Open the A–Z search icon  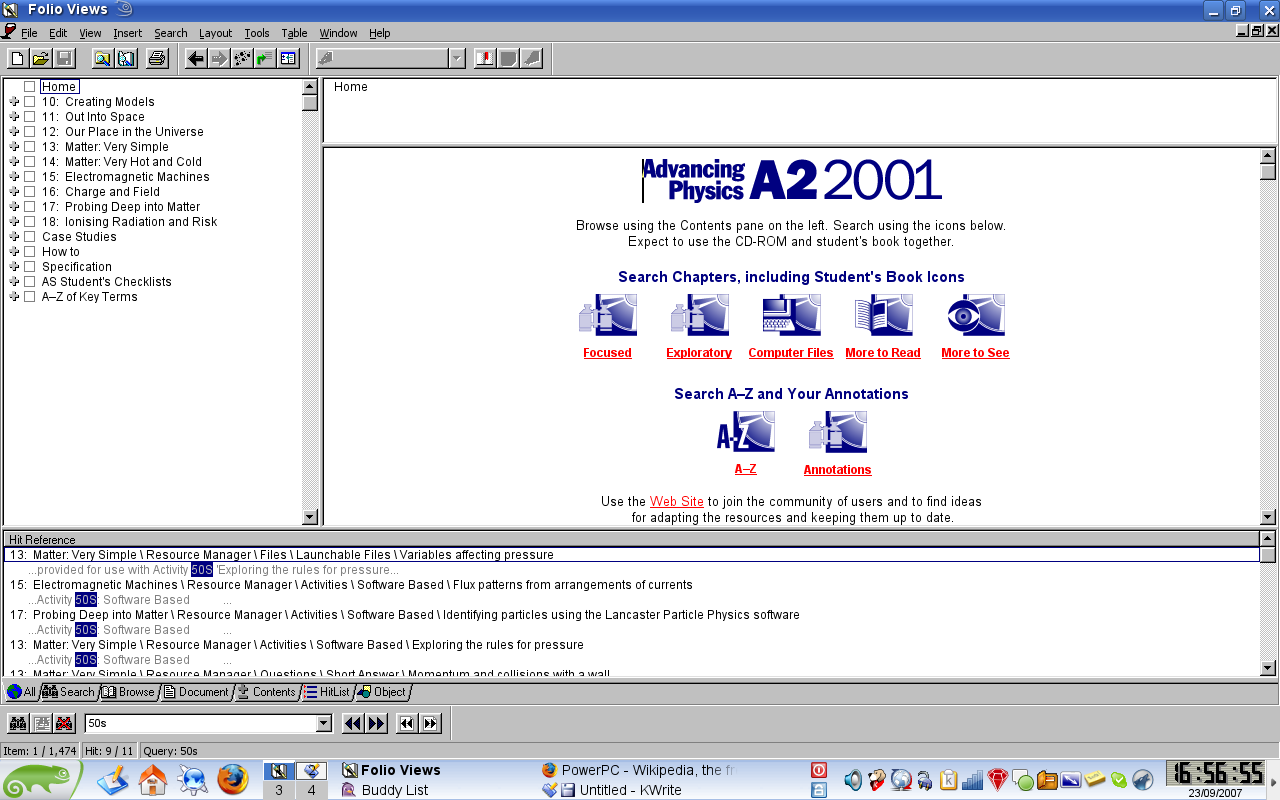[745, 433]
